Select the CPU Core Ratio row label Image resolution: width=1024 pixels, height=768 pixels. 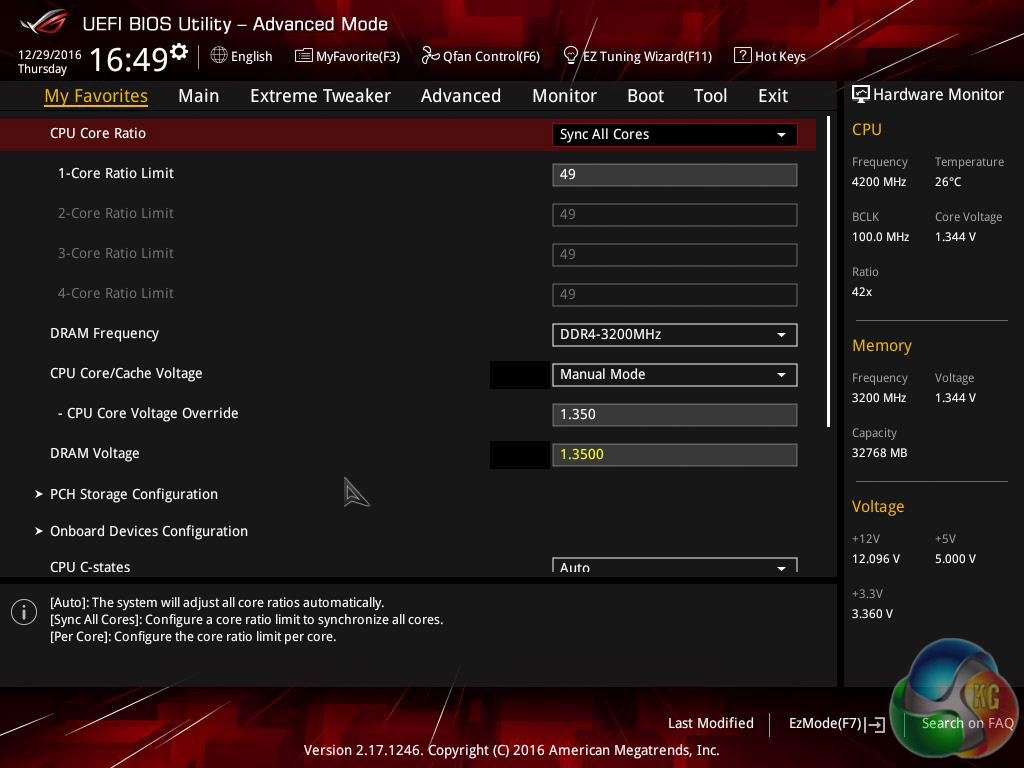pos(98,133)
